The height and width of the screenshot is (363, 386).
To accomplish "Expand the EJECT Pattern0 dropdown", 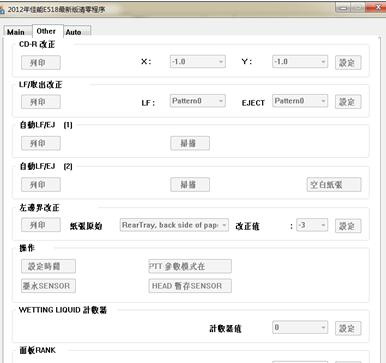I will (300, 101).
